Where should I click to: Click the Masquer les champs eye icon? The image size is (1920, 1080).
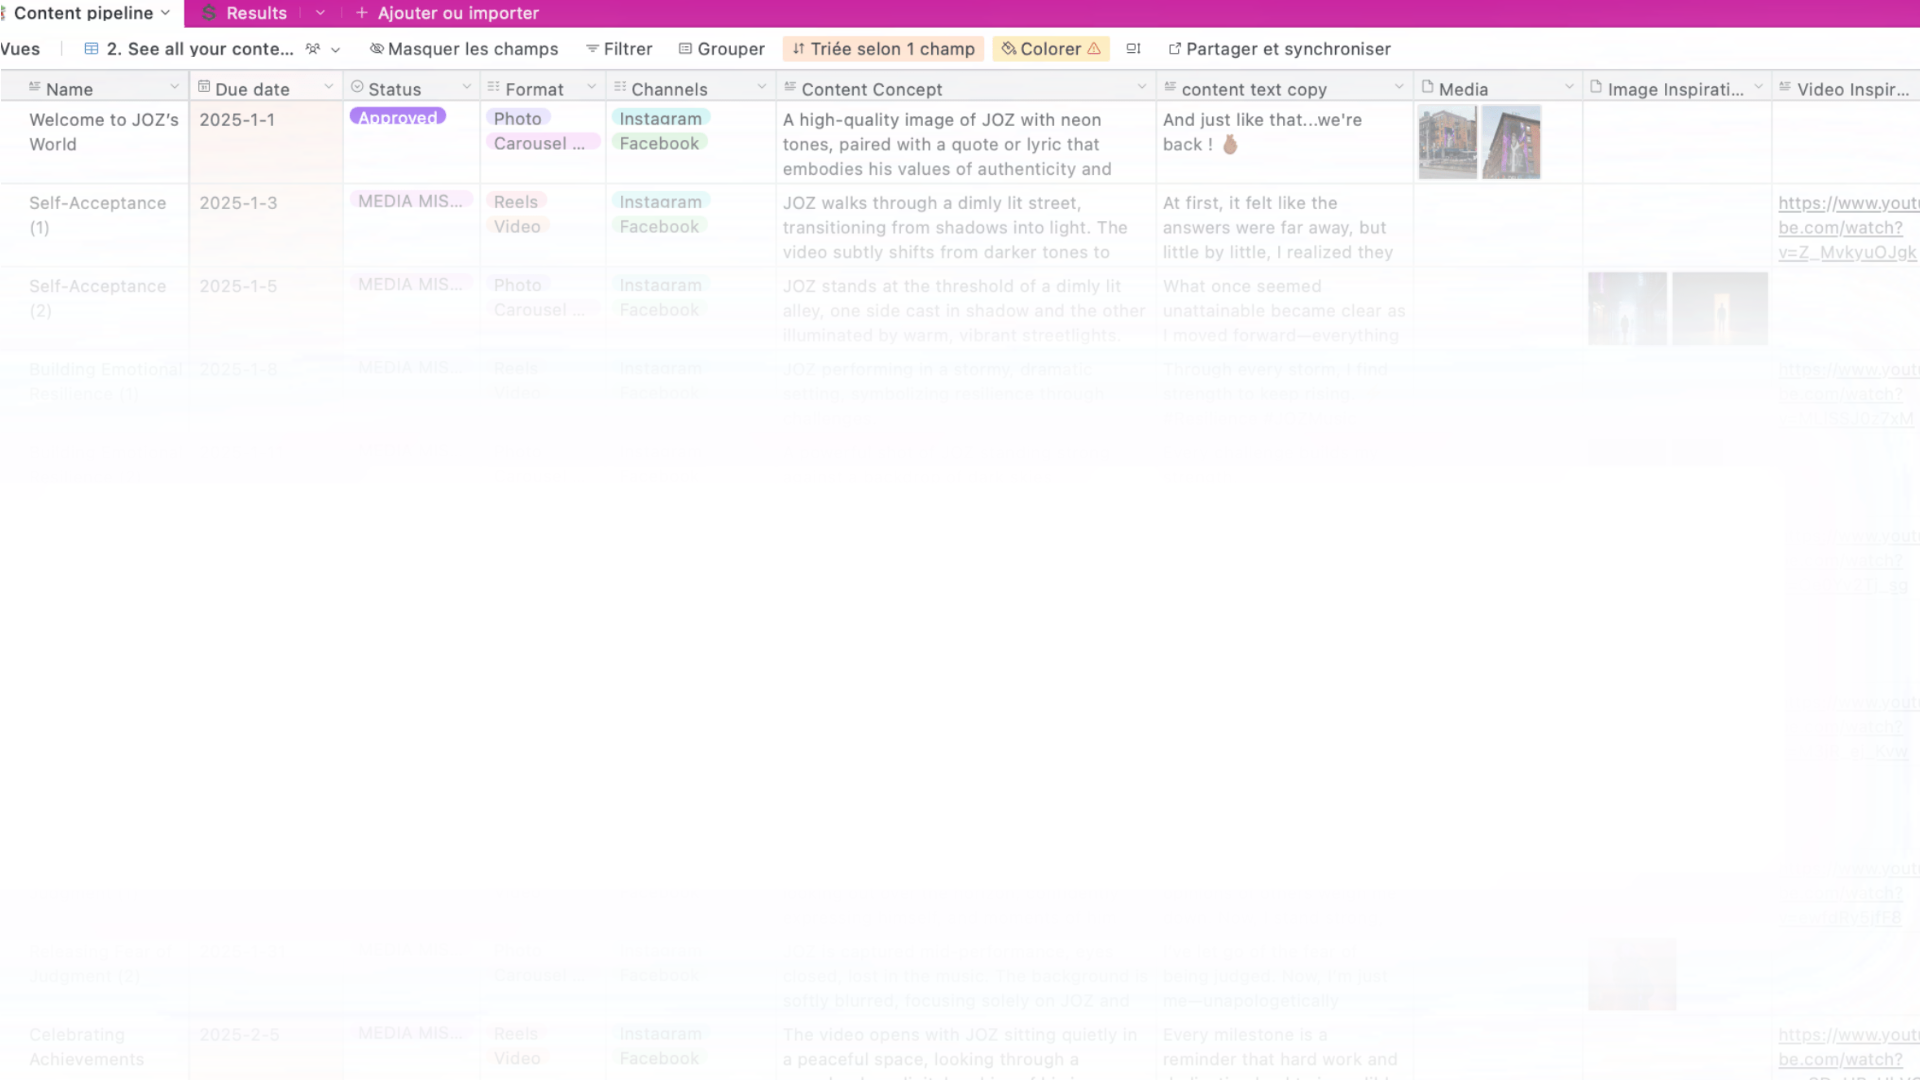[376, 48]
